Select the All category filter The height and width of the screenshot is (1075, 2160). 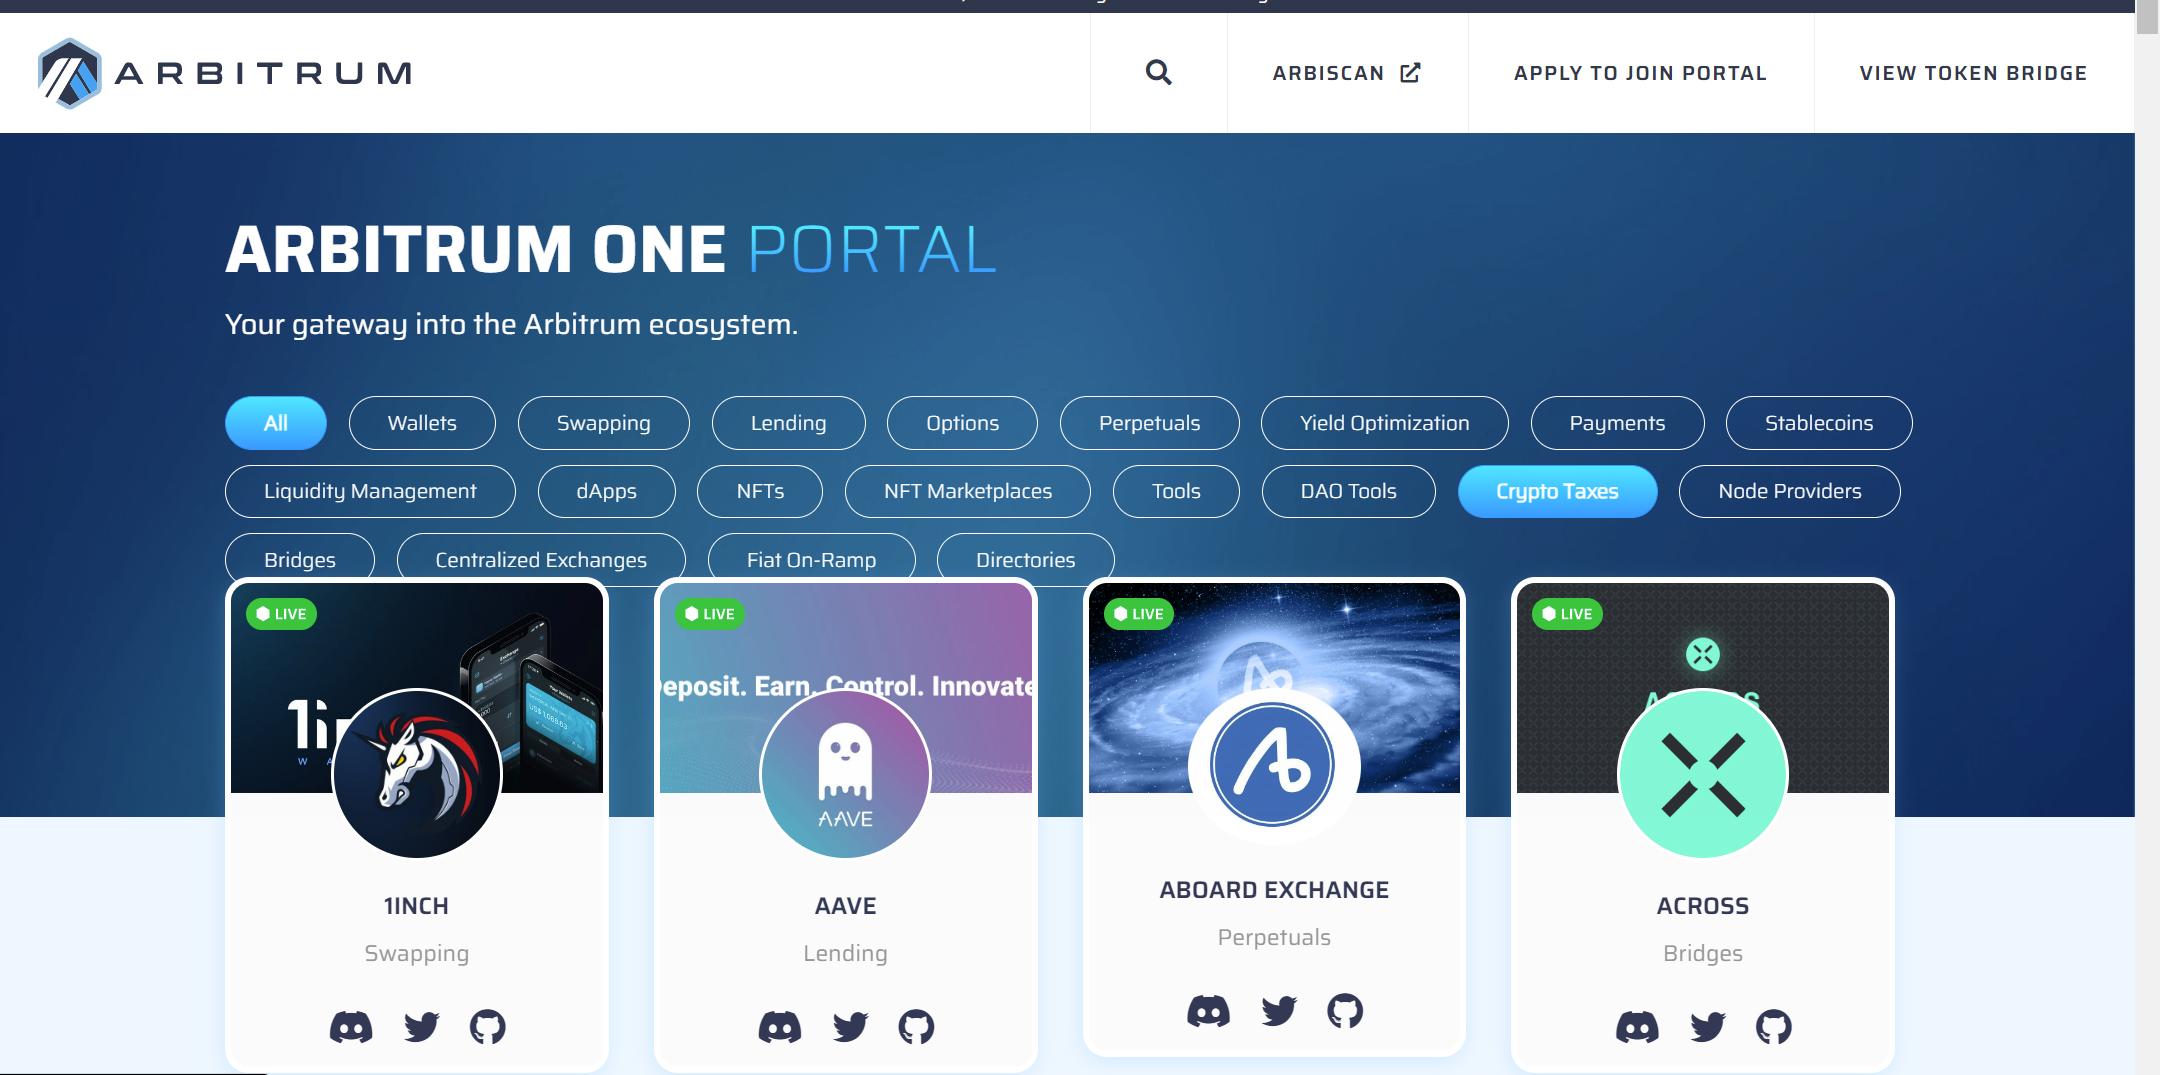point(276,423)
